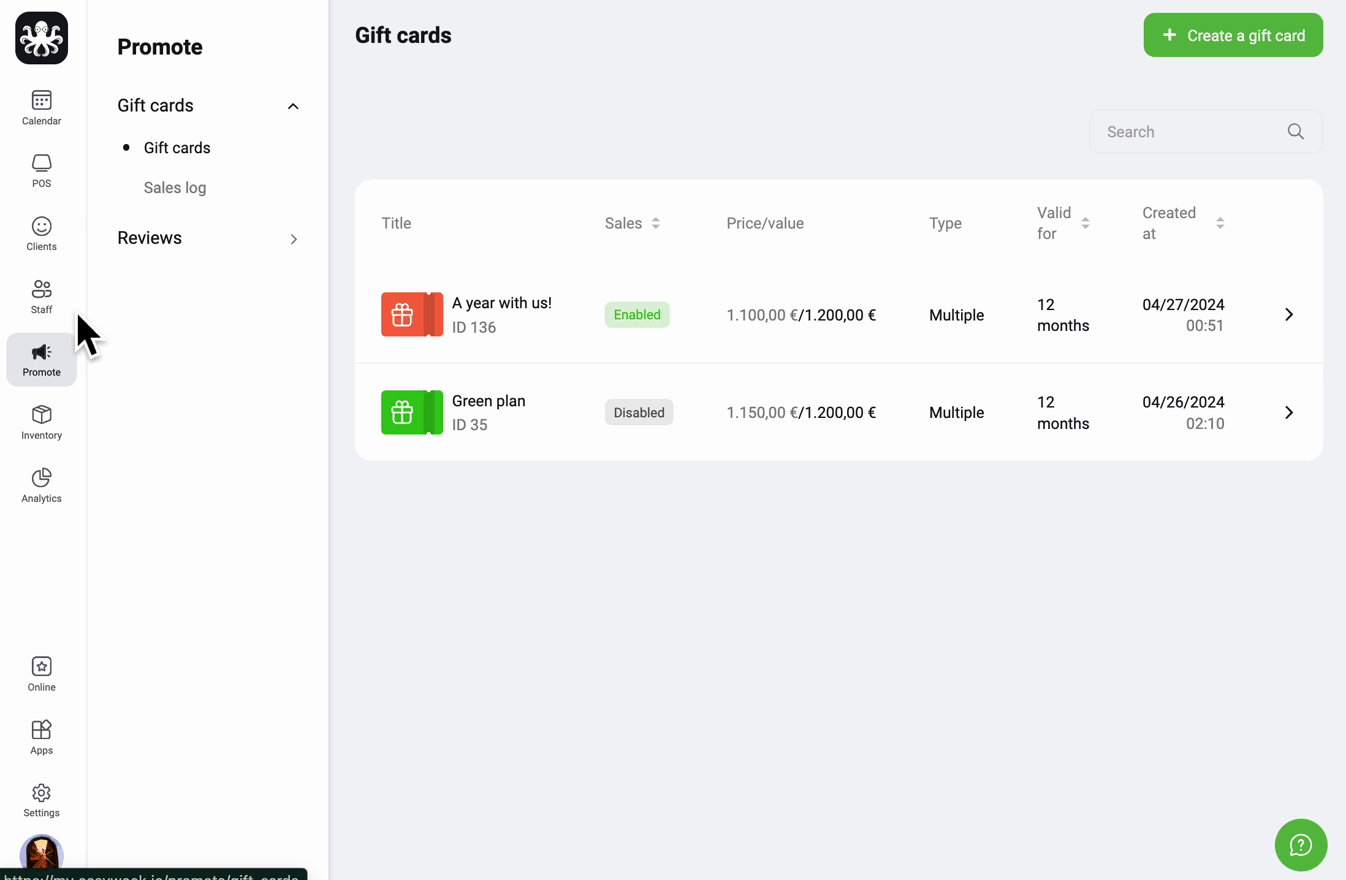
Task: Click the green gift card icon
Action: pos(412,412)
